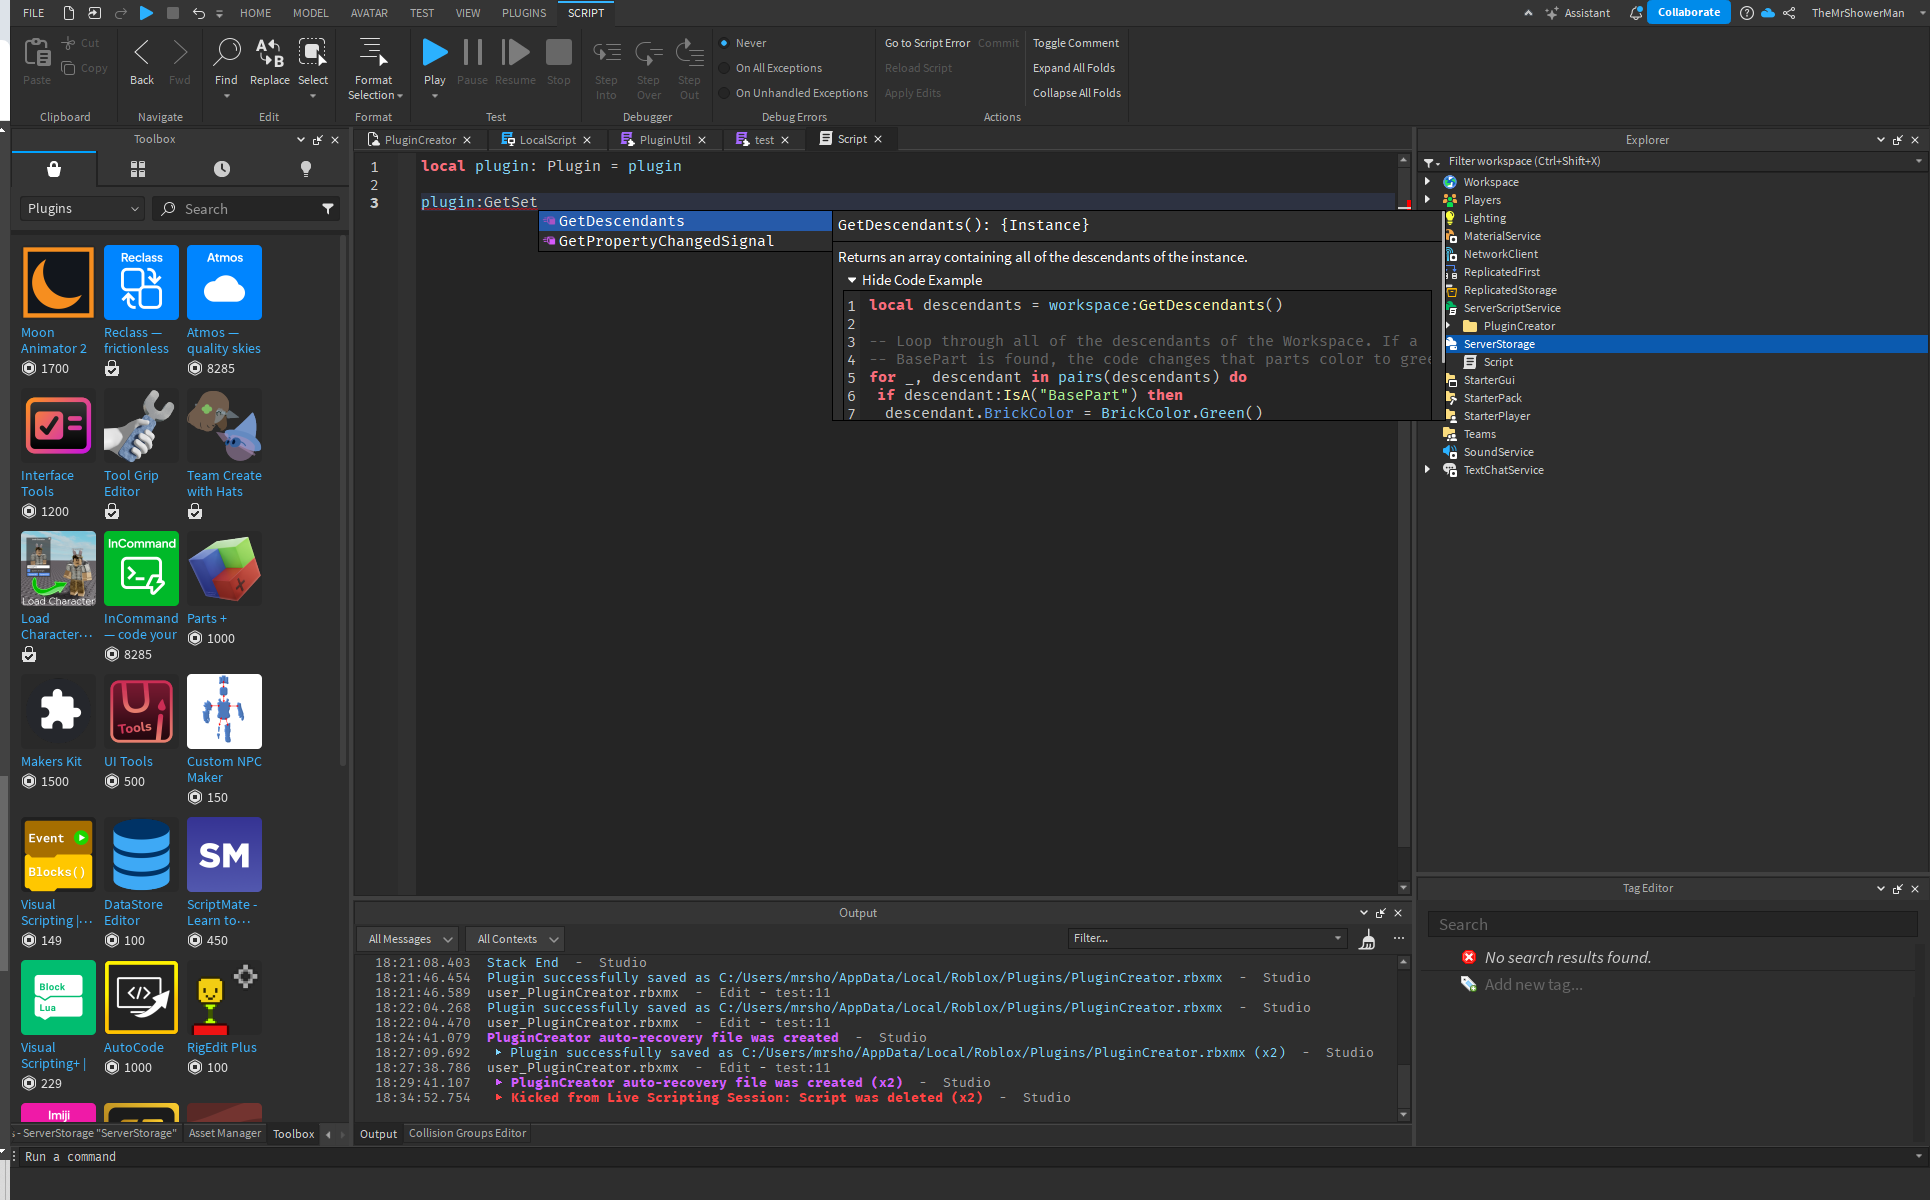1930x1200 pixels.
Task: Click the notifications bell icon
Action: [x=1636, y=13]
